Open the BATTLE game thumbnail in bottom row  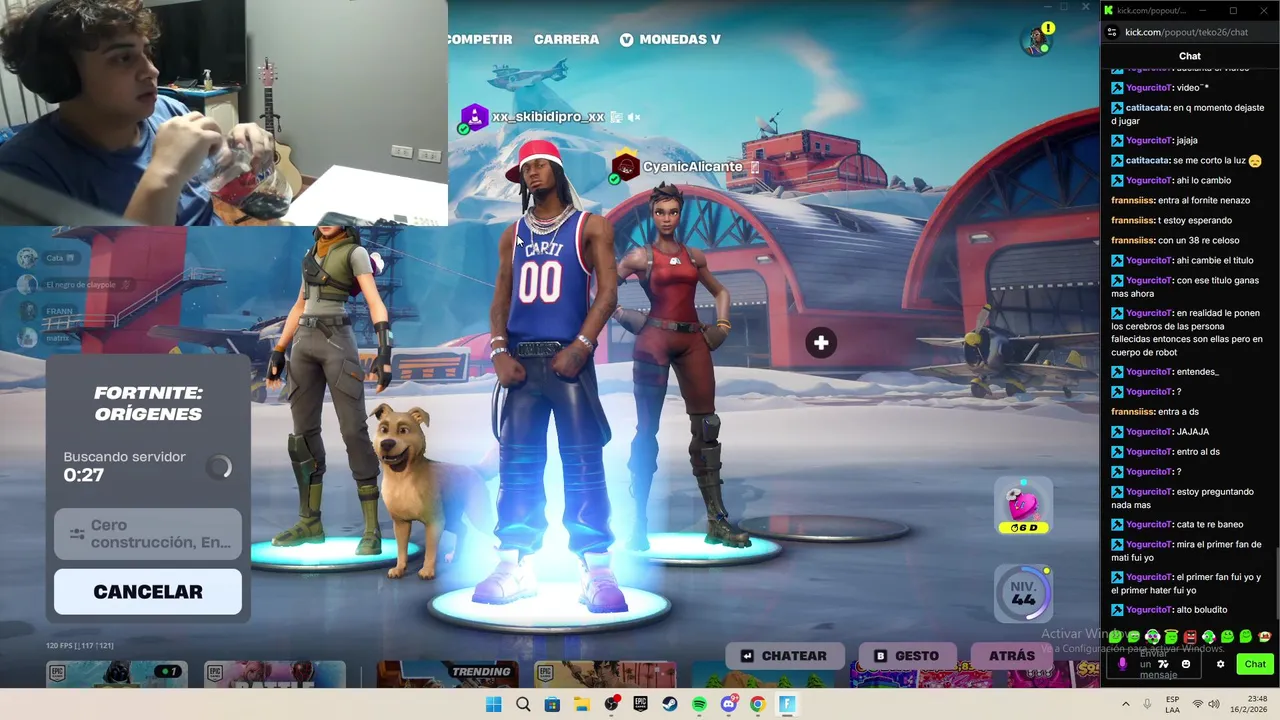point(275,675)
